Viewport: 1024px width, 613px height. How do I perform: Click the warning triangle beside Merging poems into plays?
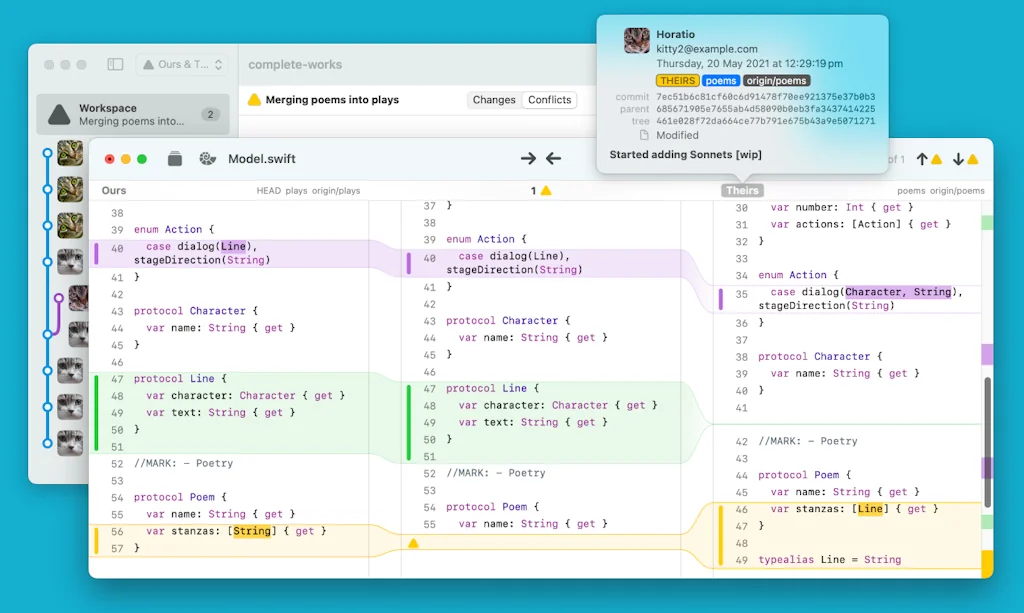(253, 99)
